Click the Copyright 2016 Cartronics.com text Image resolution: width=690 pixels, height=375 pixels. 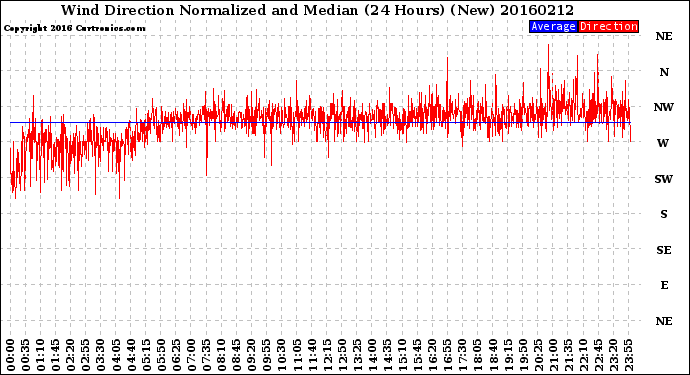pyautogui.click(x=75, y=29)
